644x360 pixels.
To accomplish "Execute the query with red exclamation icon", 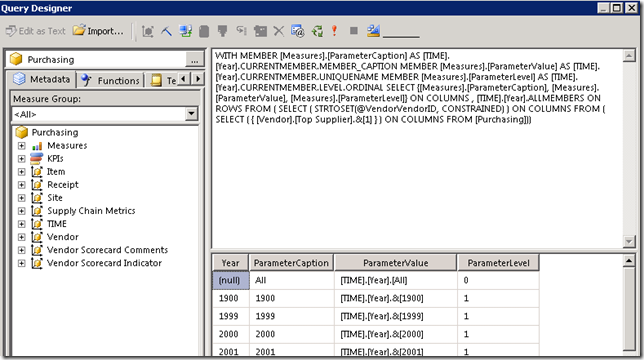I will click(x=335, y=31).
